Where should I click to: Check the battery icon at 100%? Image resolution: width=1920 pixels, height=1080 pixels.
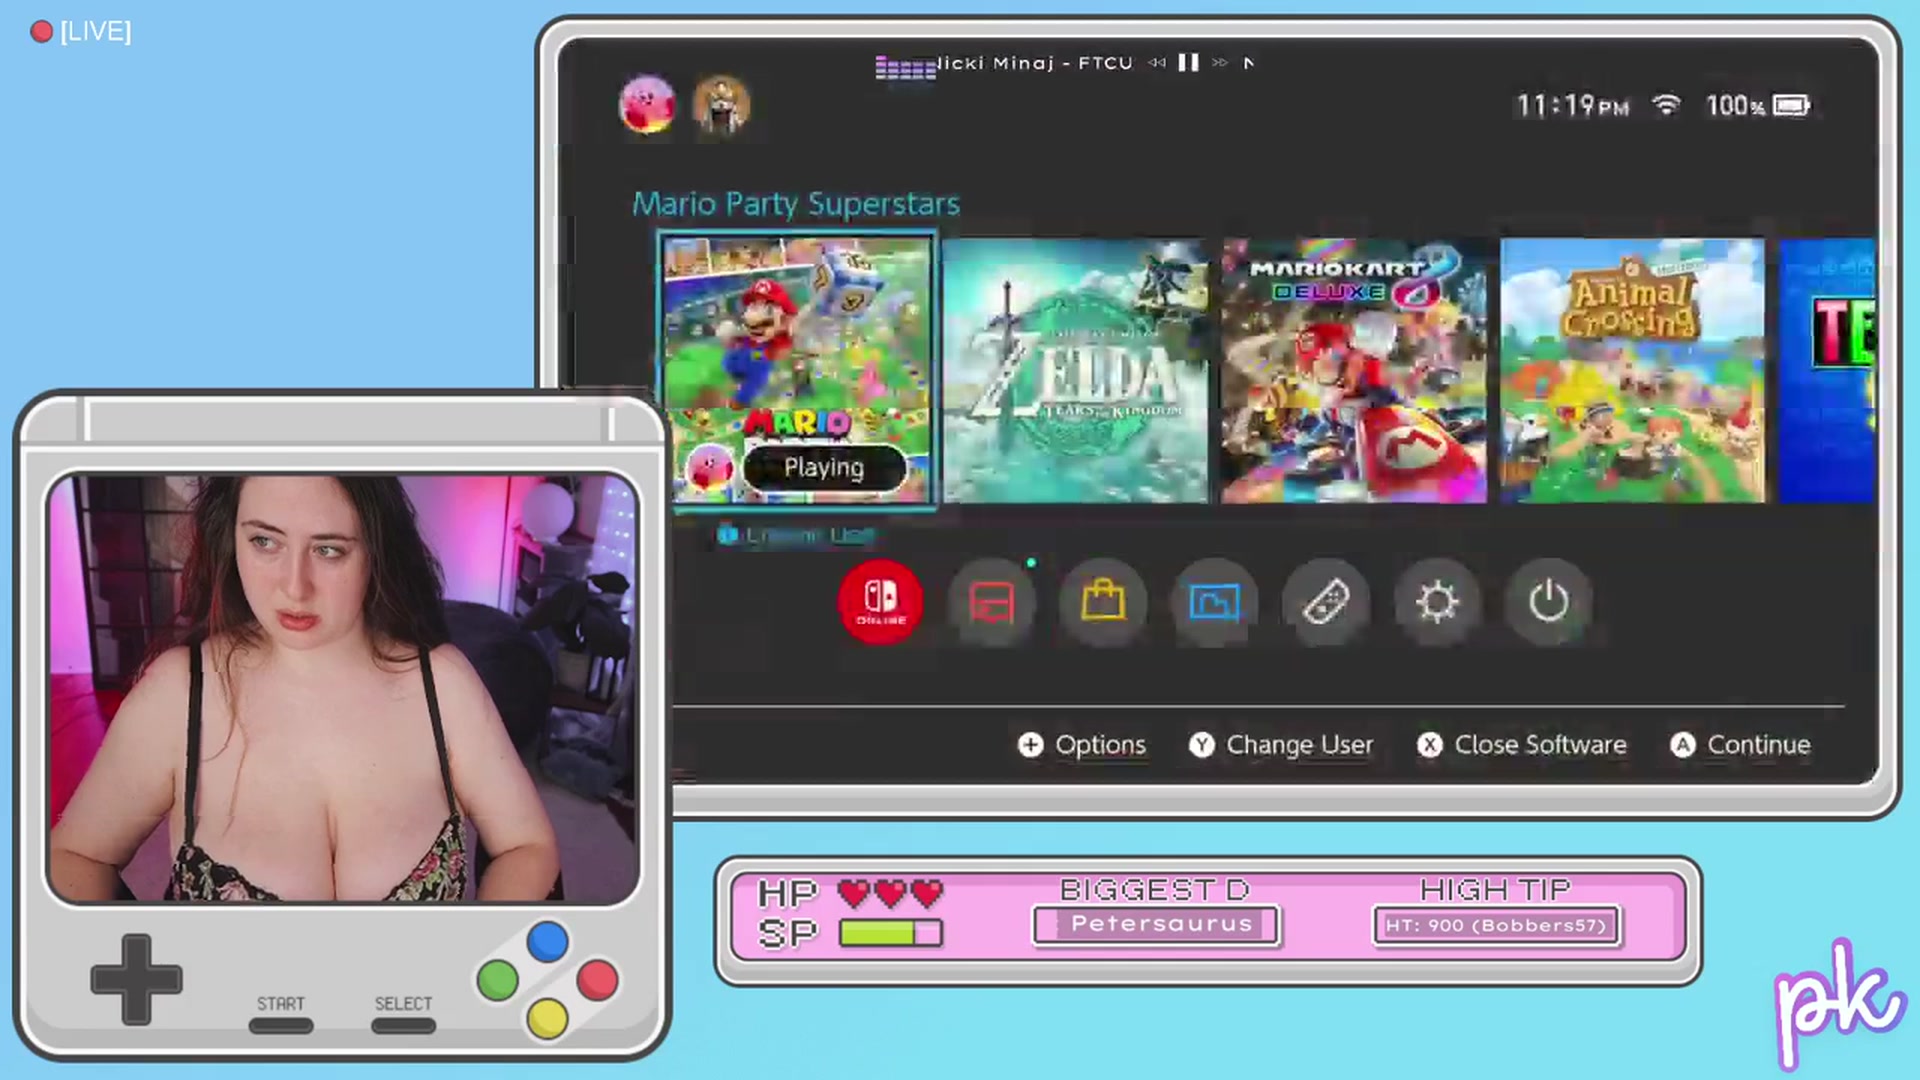click(1791, 105)
